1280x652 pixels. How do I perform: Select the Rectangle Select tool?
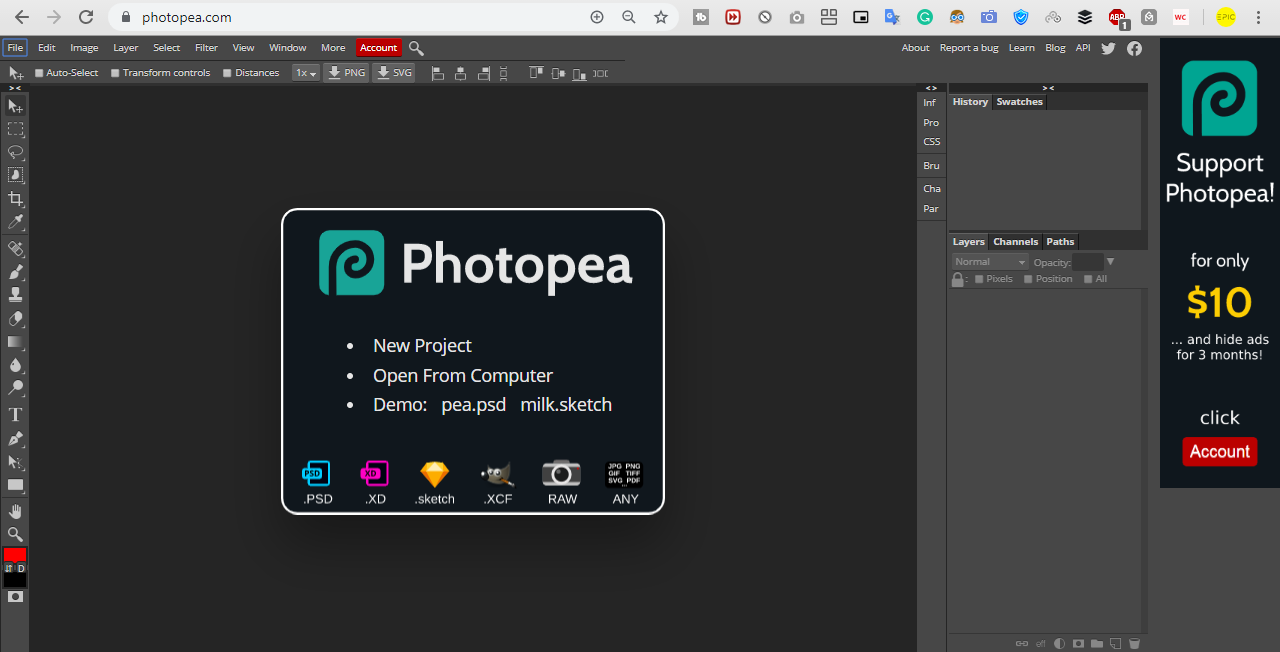(15, 129)
